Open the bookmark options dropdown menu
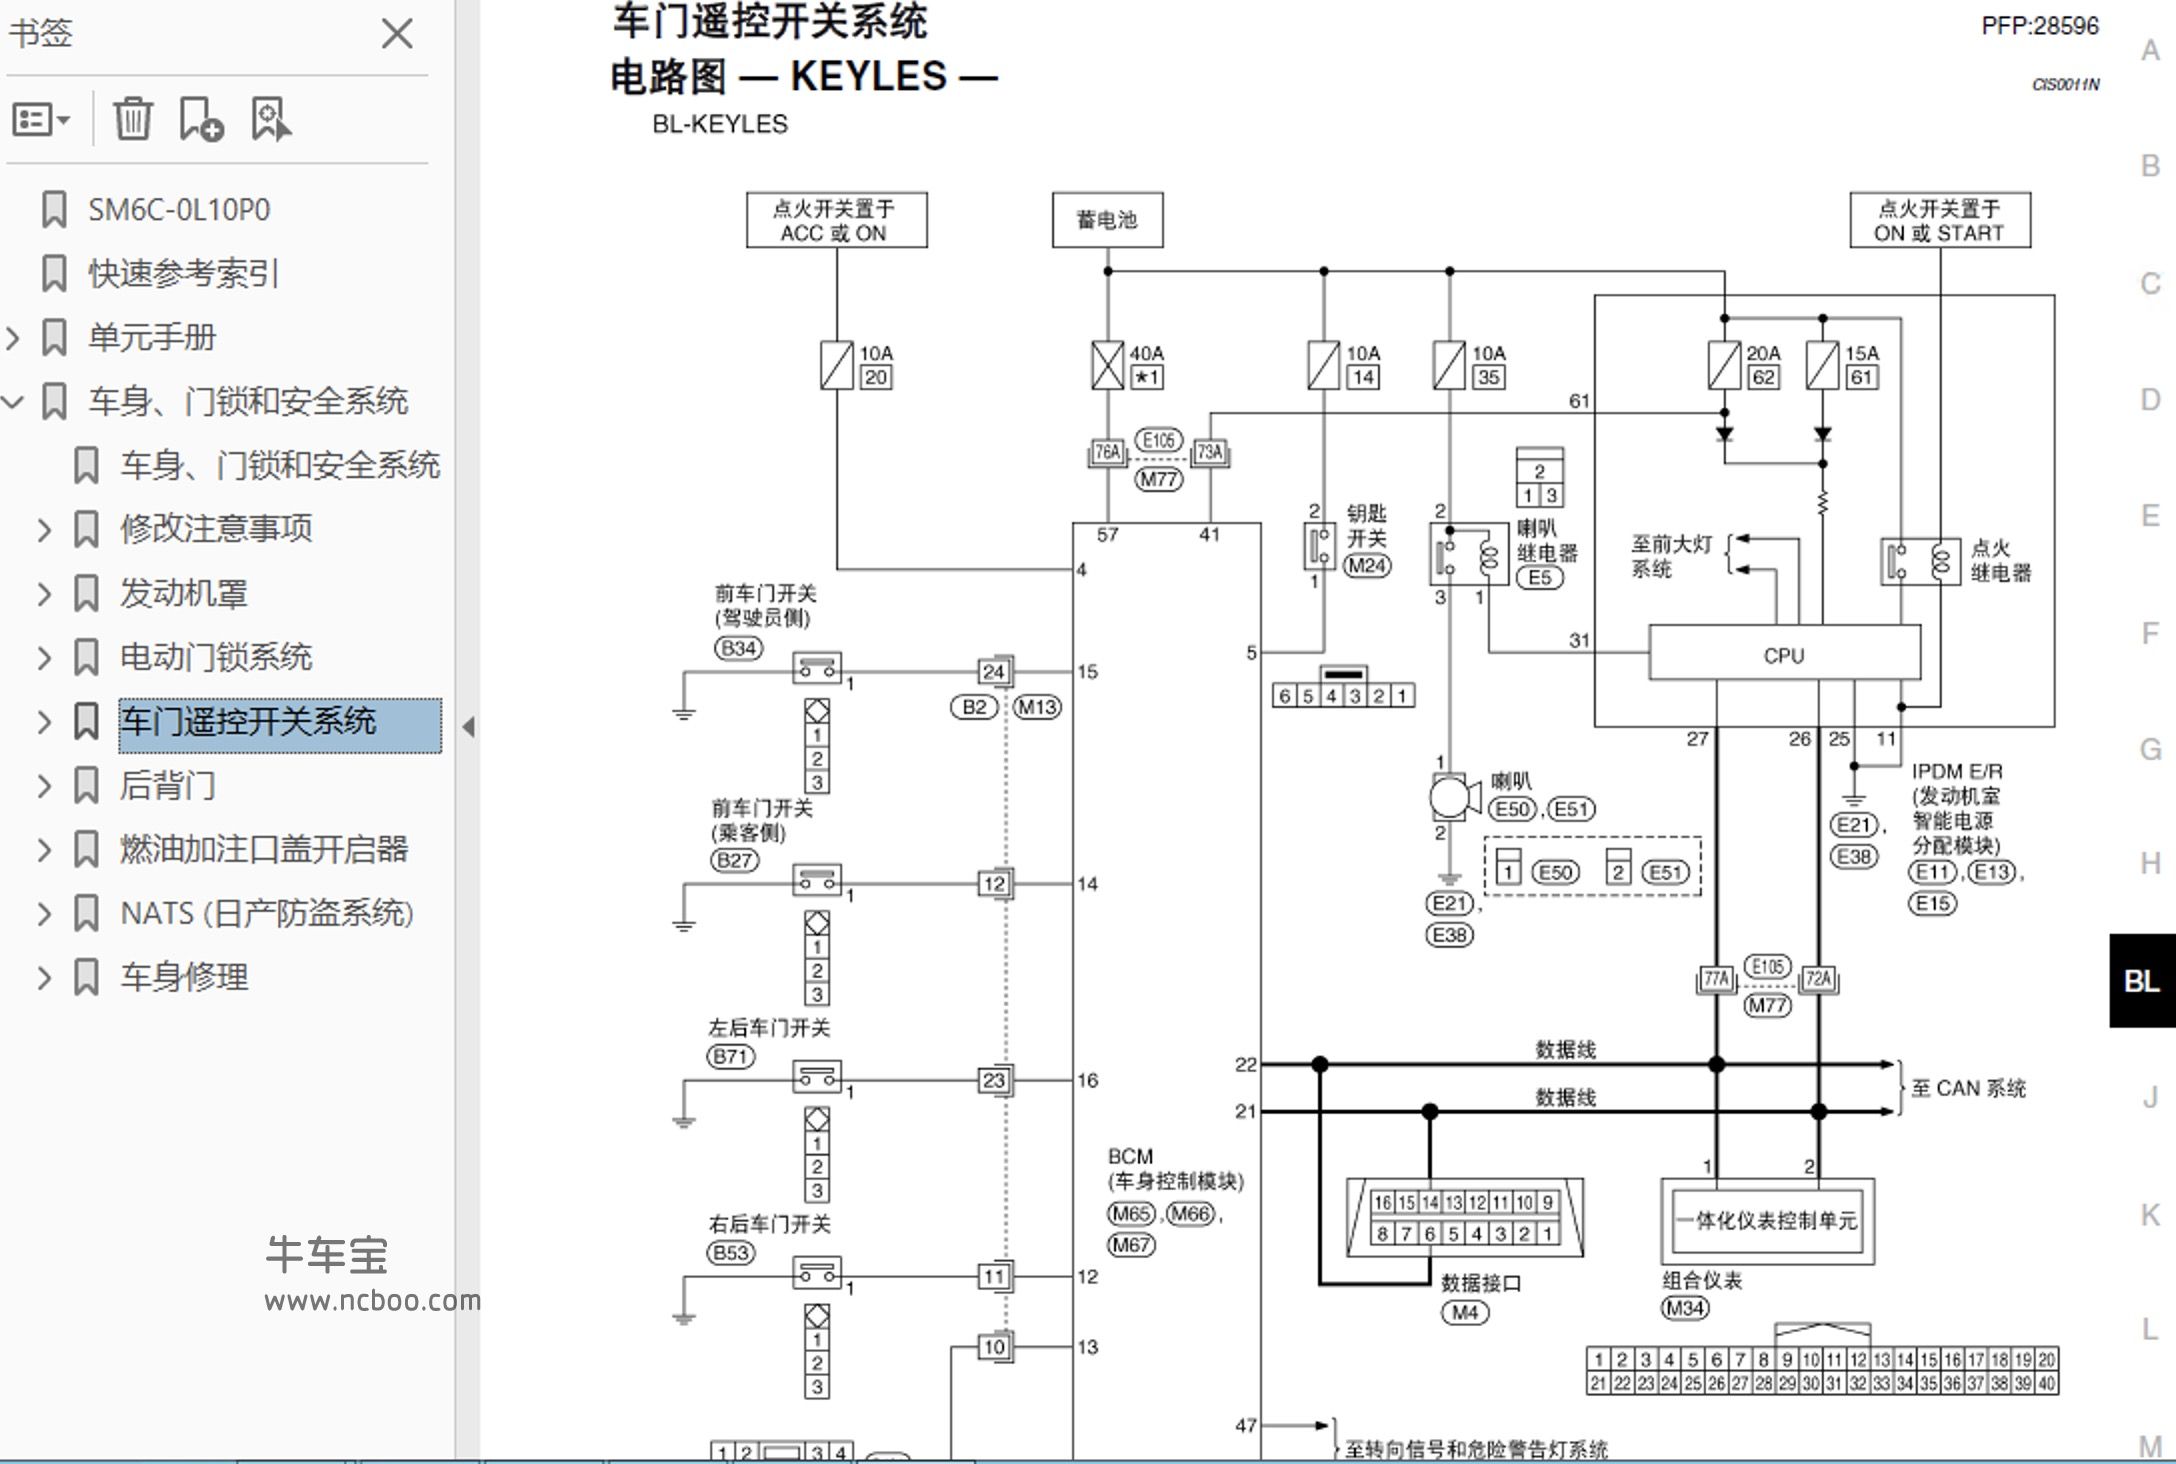 (41, 120)
